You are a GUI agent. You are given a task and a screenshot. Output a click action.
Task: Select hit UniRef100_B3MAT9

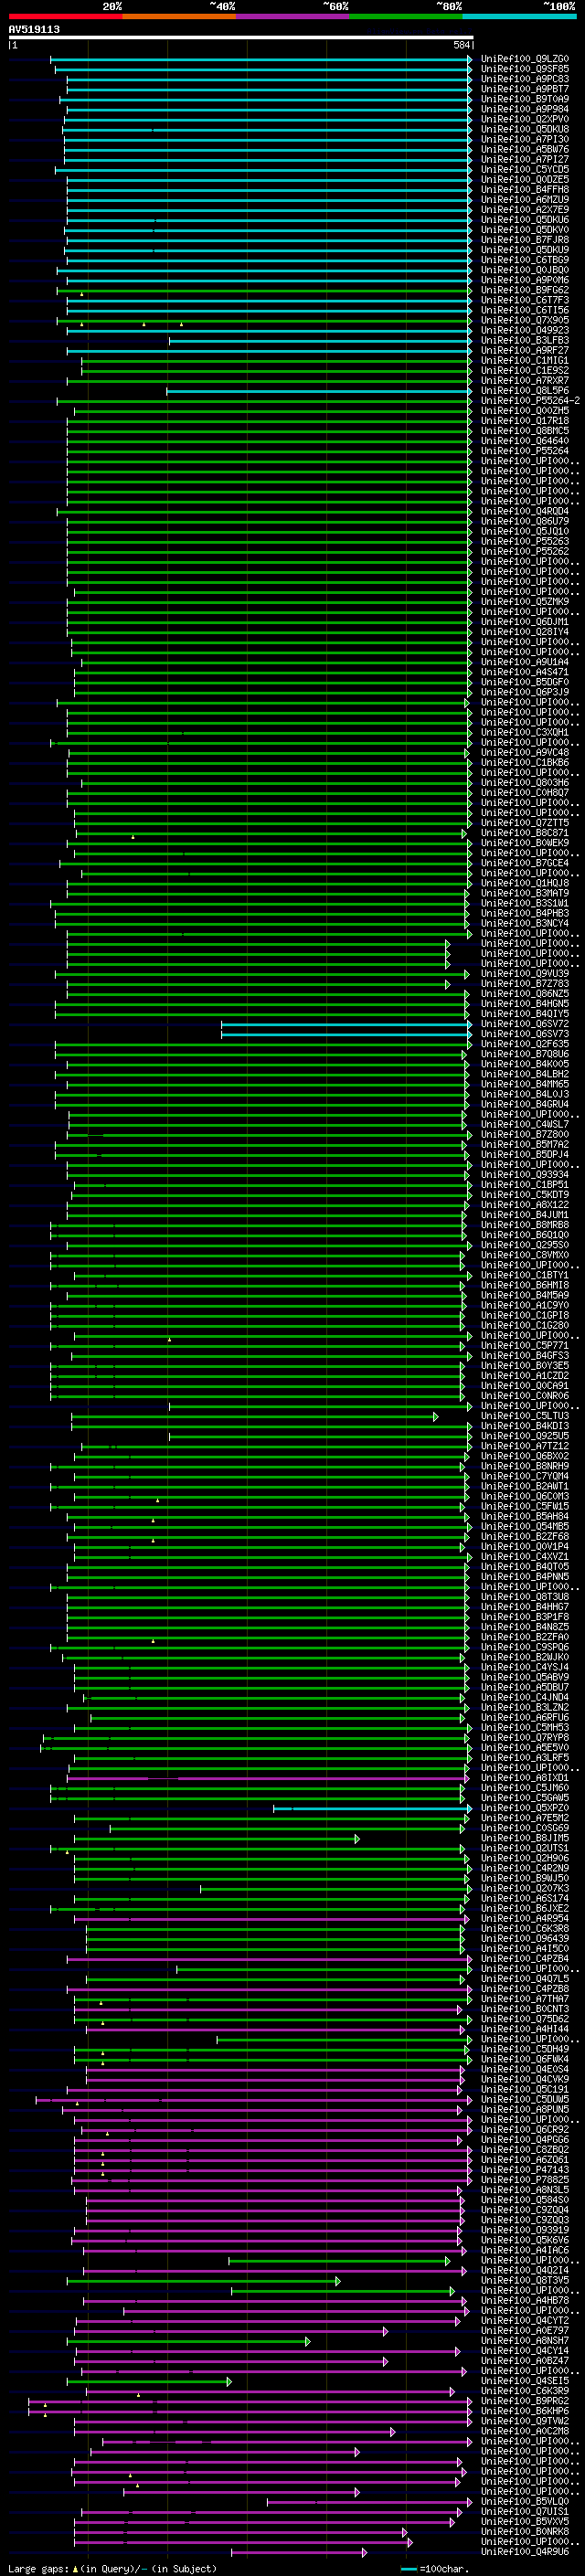[524, 893]
